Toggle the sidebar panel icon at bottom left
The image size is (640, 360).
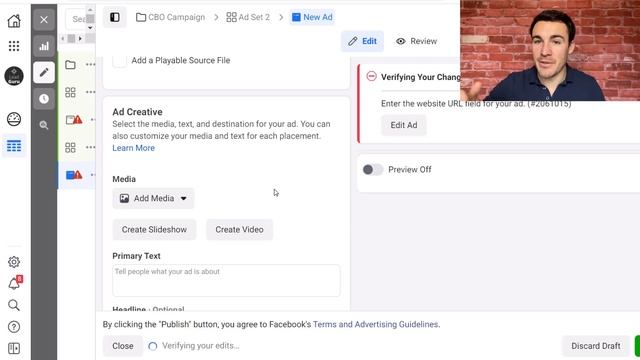(14, 348)
